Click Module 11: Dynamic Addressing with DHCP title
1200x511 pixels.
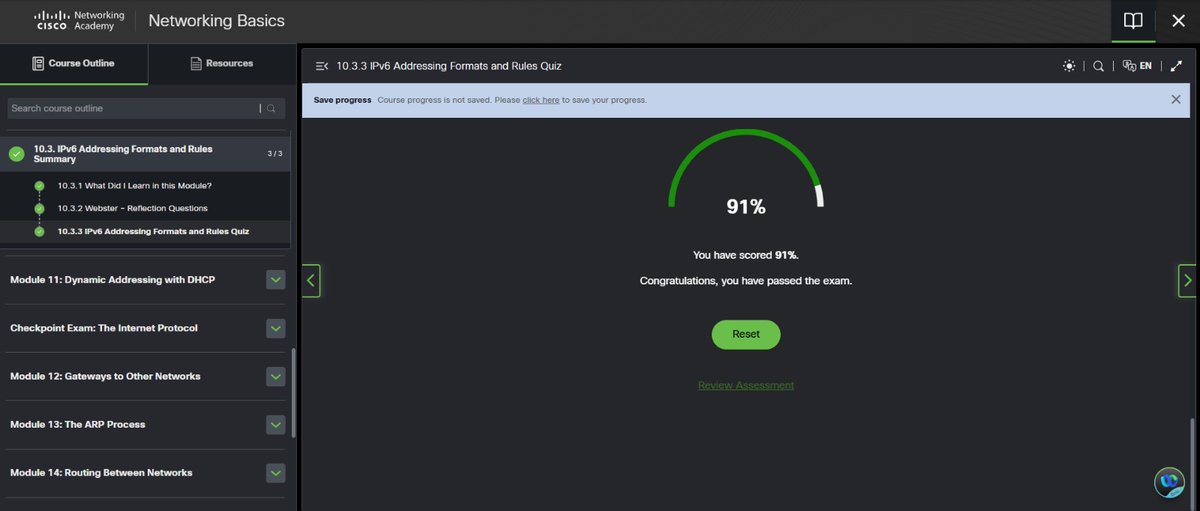pos(112,280)
